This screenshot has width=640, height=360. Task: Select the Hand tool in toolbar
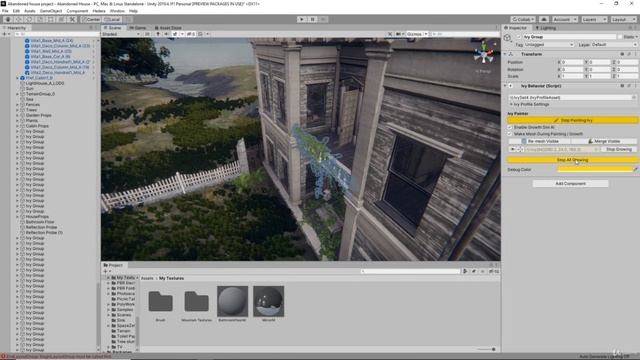pos(8,19)
